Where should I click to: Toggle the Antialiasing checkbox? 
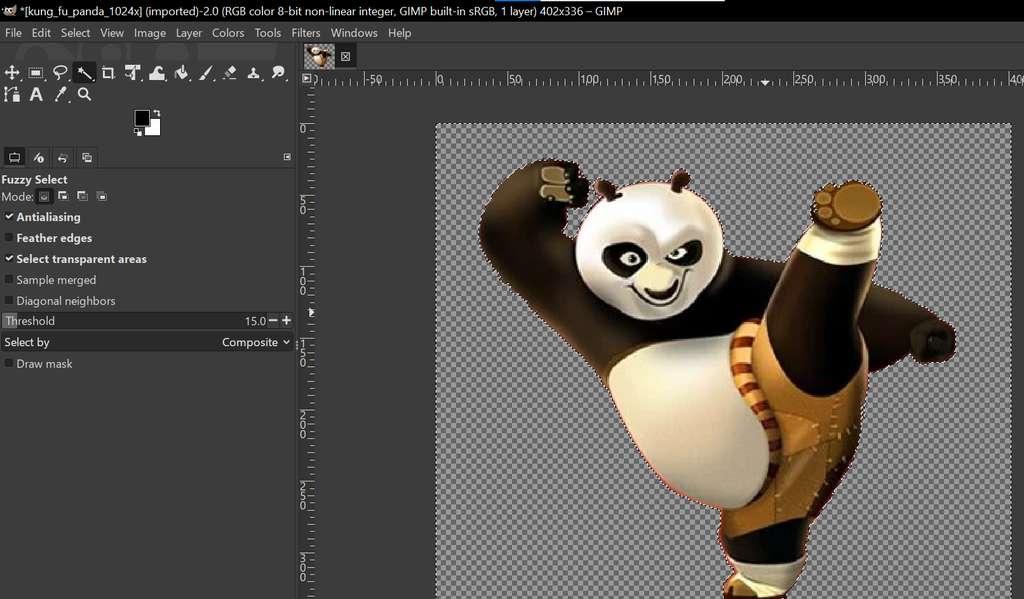click(9, 216)
